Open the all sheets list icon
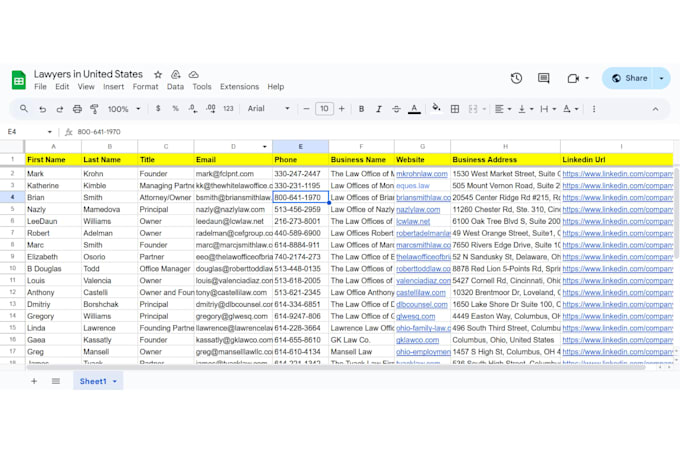Screen dimensions: 680x453 56,381
